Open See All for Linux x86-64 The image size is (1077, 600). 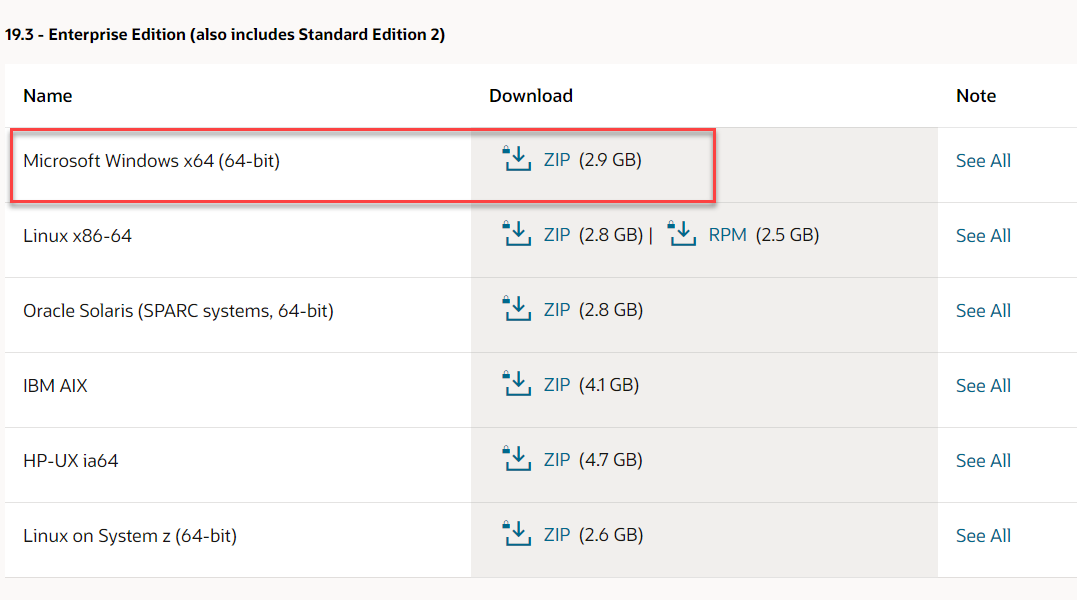point(983,236)
